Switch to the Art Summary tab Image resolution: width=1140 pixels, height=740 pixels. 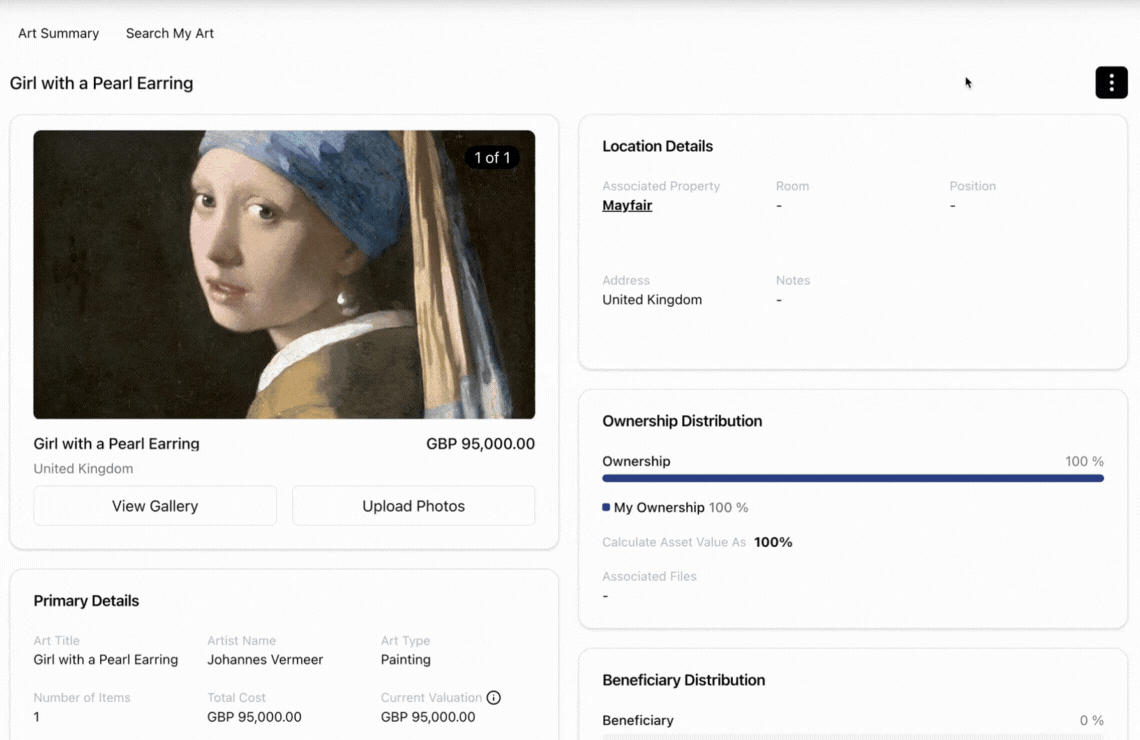[58, 33]
